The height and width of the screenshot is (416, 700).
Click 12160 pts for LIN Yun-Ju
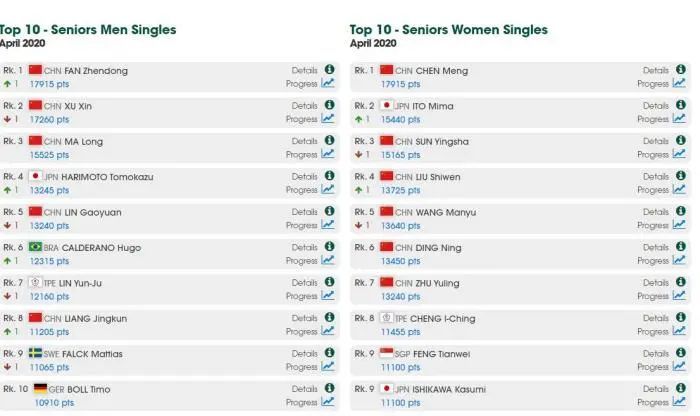pos(49,296)
